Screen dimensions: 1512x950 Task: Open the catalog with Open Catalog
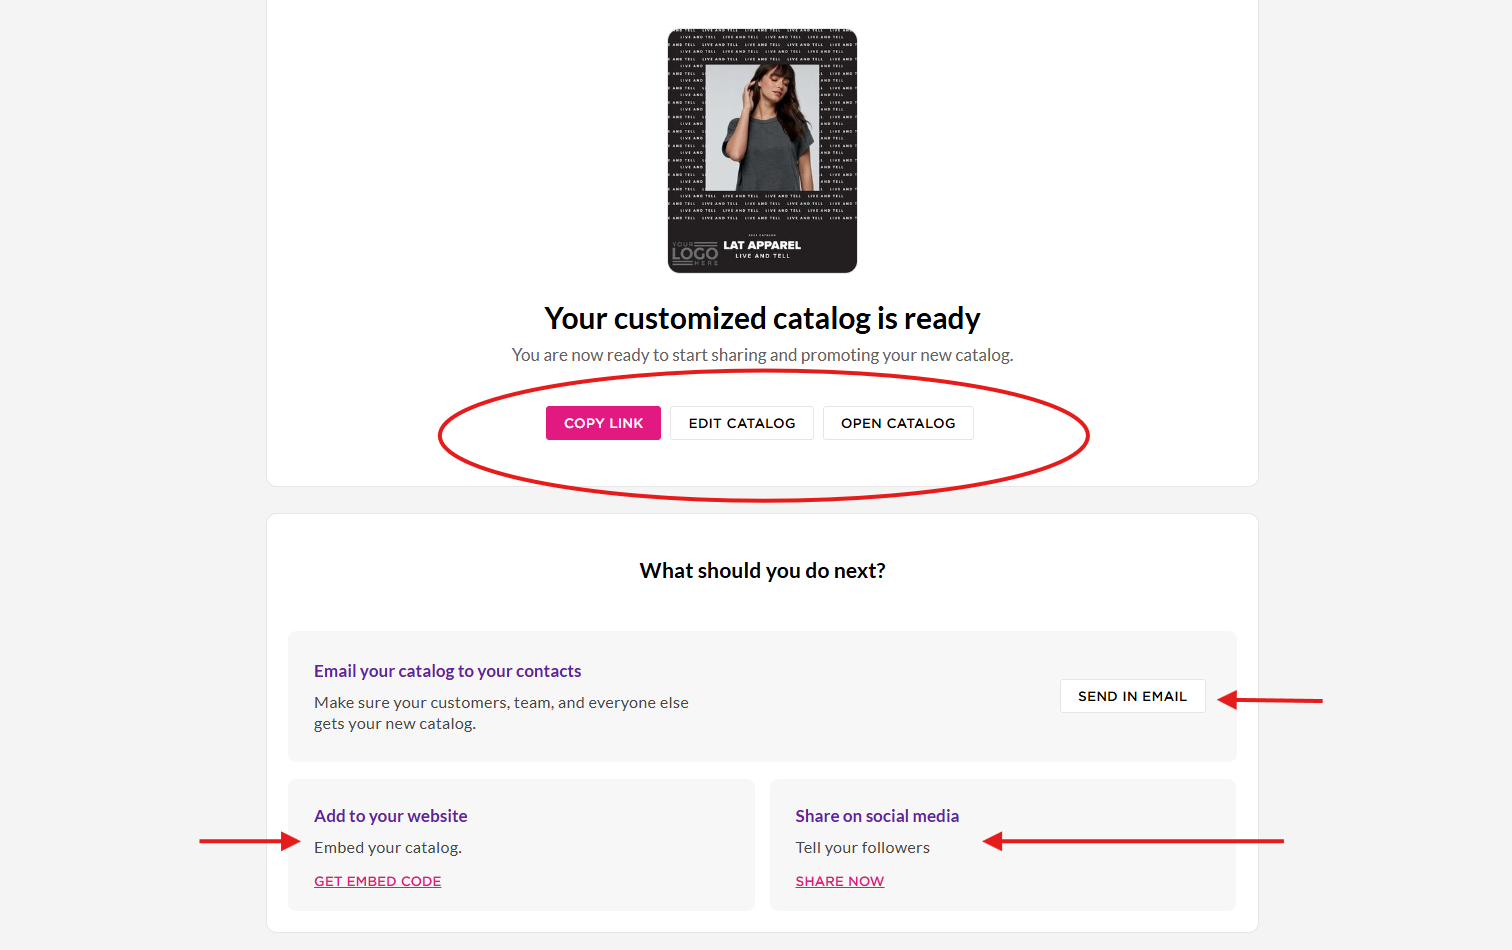click(897, 423)
